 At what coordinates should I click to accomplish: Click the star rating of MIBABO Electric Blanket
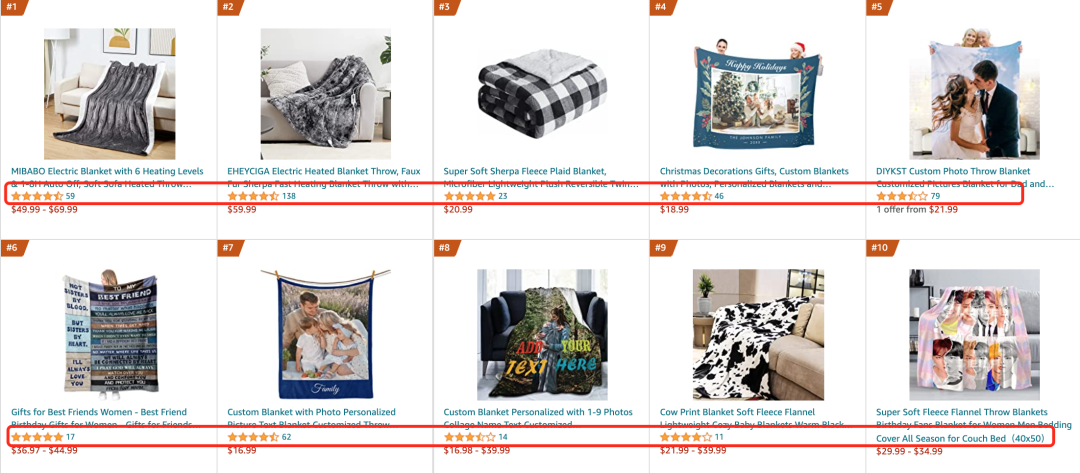[x=37, y=196]
